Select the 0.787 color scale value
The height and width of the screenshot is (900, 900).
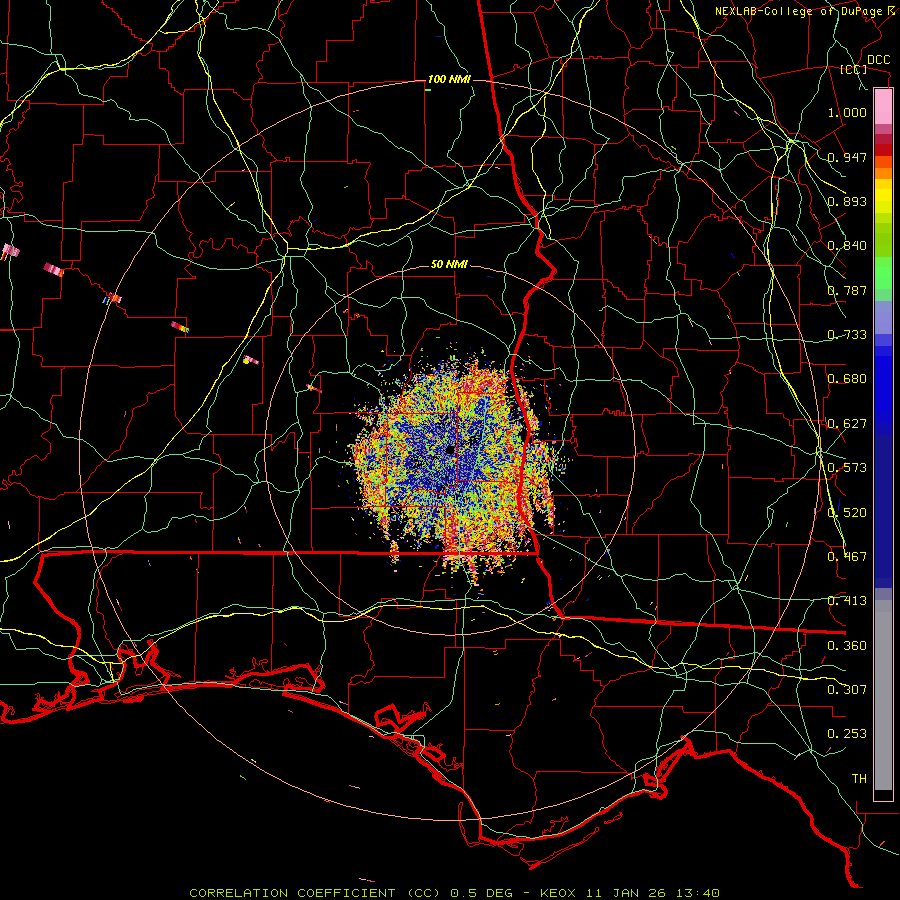pos(847,290)
